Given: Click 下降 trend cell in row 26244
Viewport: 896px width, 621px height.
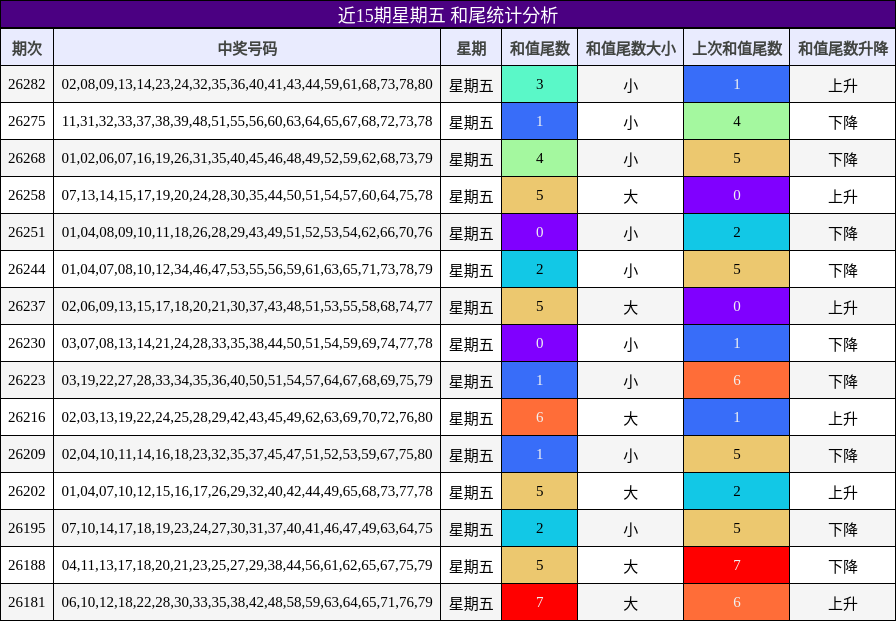Looking at the screenshot, I should click(x=843, y=269).
